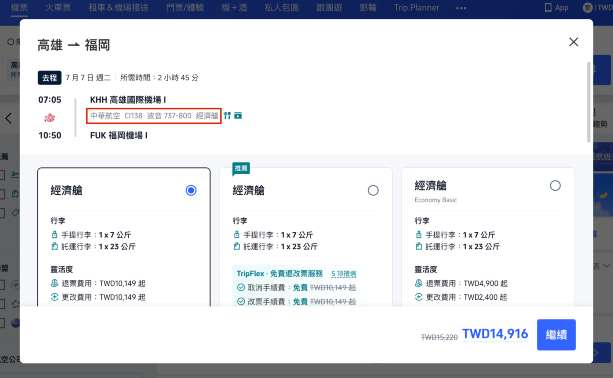Click the TripFlex 免費退改票服務 heading
613x378 pixels.
pos(280,273)
